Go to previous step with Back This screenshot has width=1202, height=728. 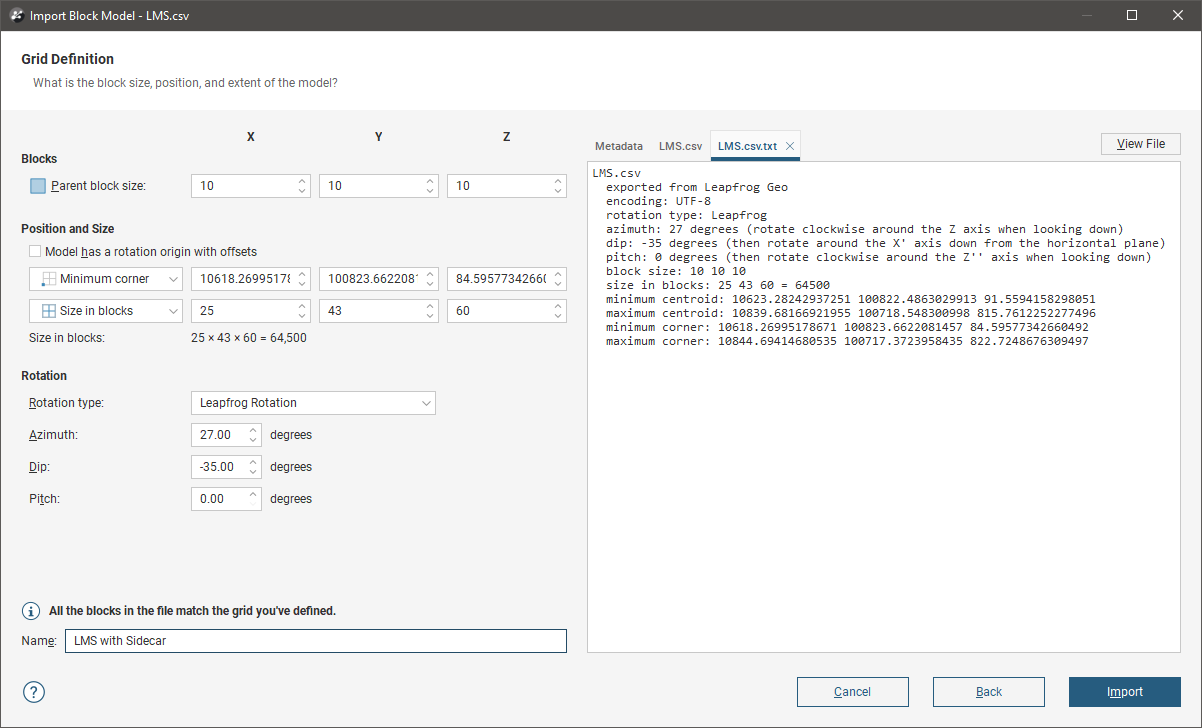pos(988,692)
